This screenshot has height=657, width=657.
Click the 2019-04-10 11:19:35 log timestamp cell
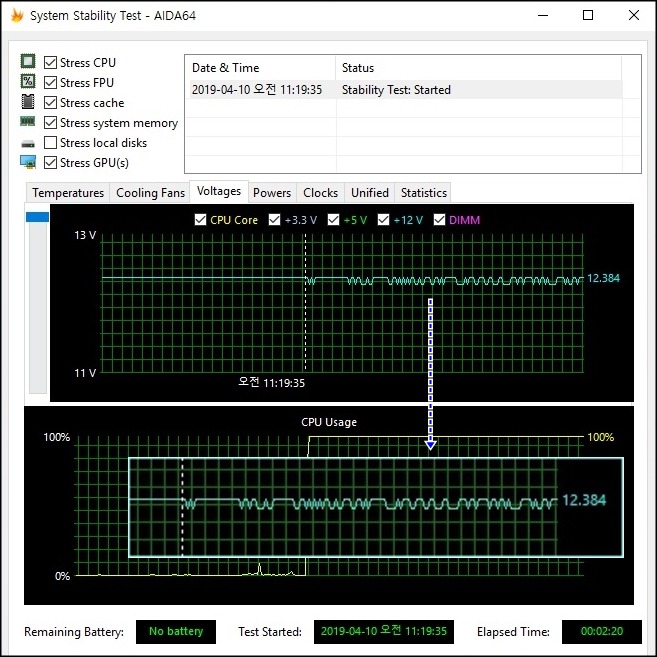click(257, 90)
